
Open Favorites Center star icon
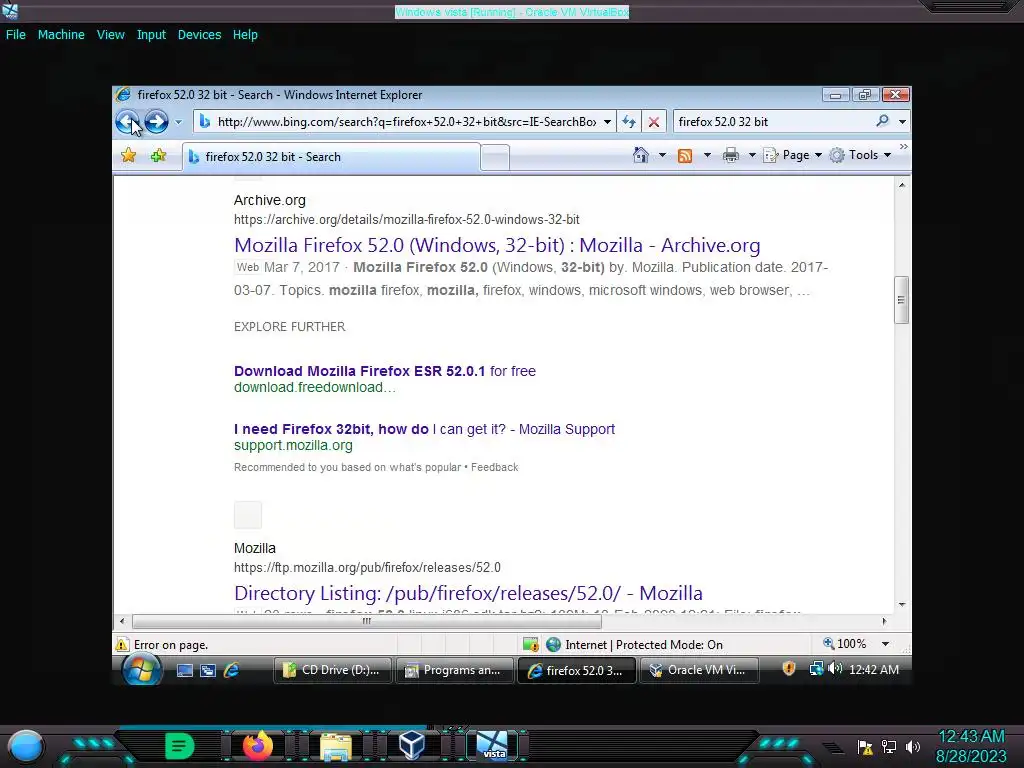click(129, 155)
